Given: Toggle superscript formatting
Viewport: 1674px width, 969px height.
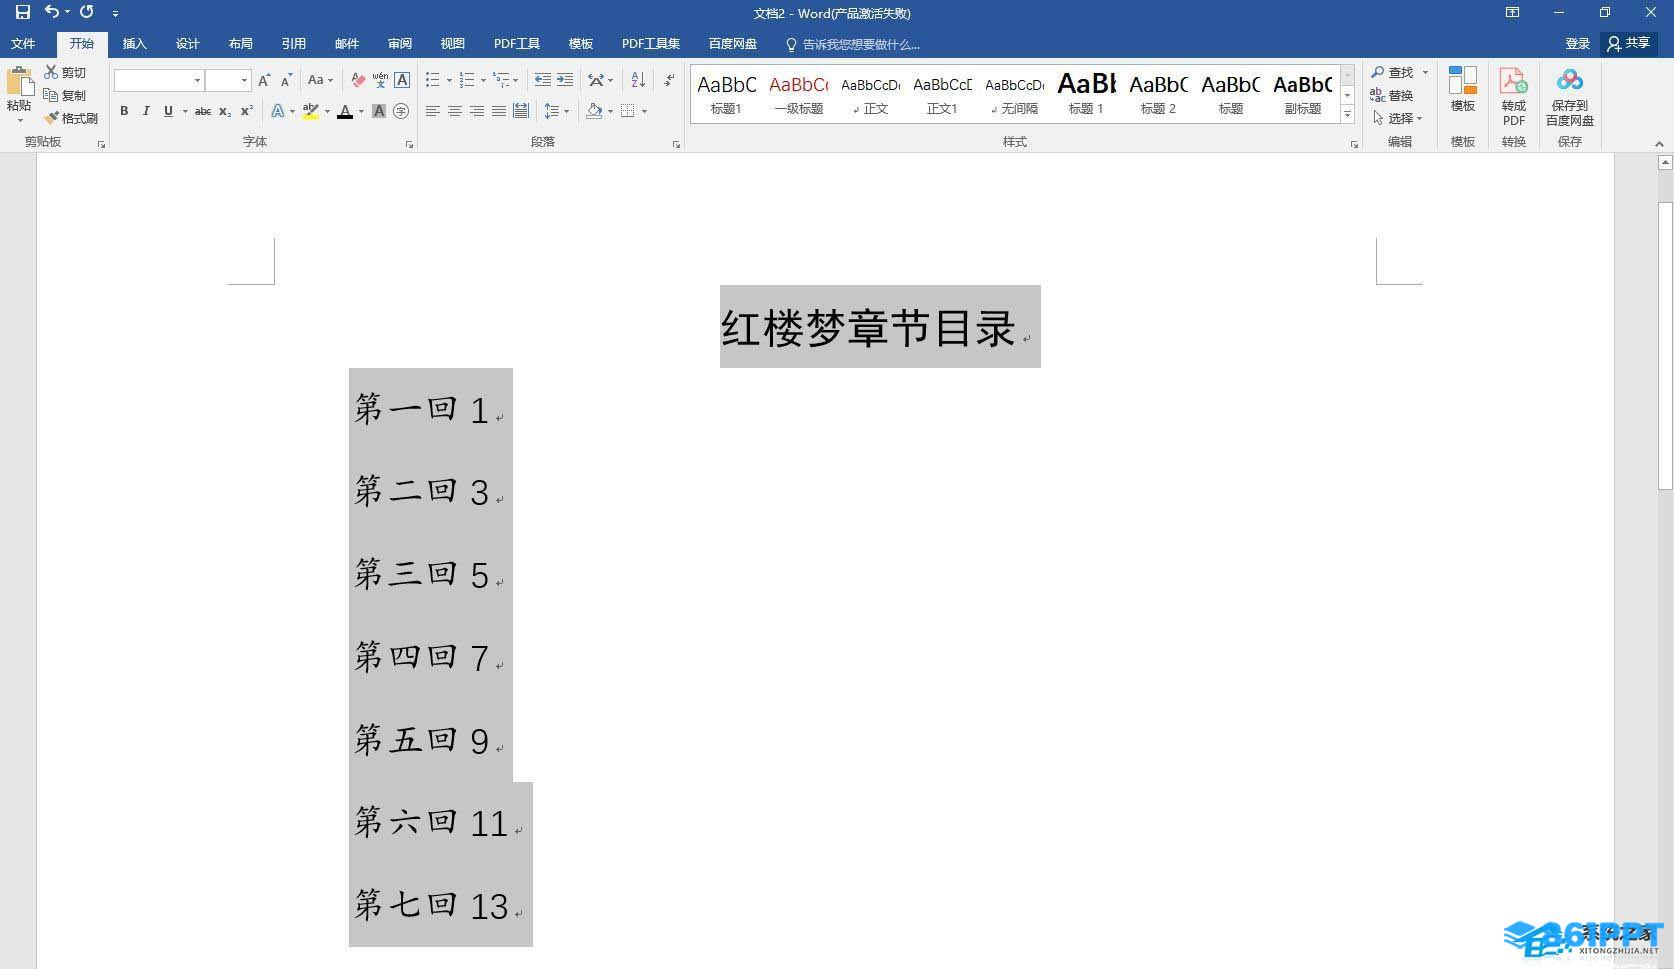Looking at the screenshot, I should [247, 111].
